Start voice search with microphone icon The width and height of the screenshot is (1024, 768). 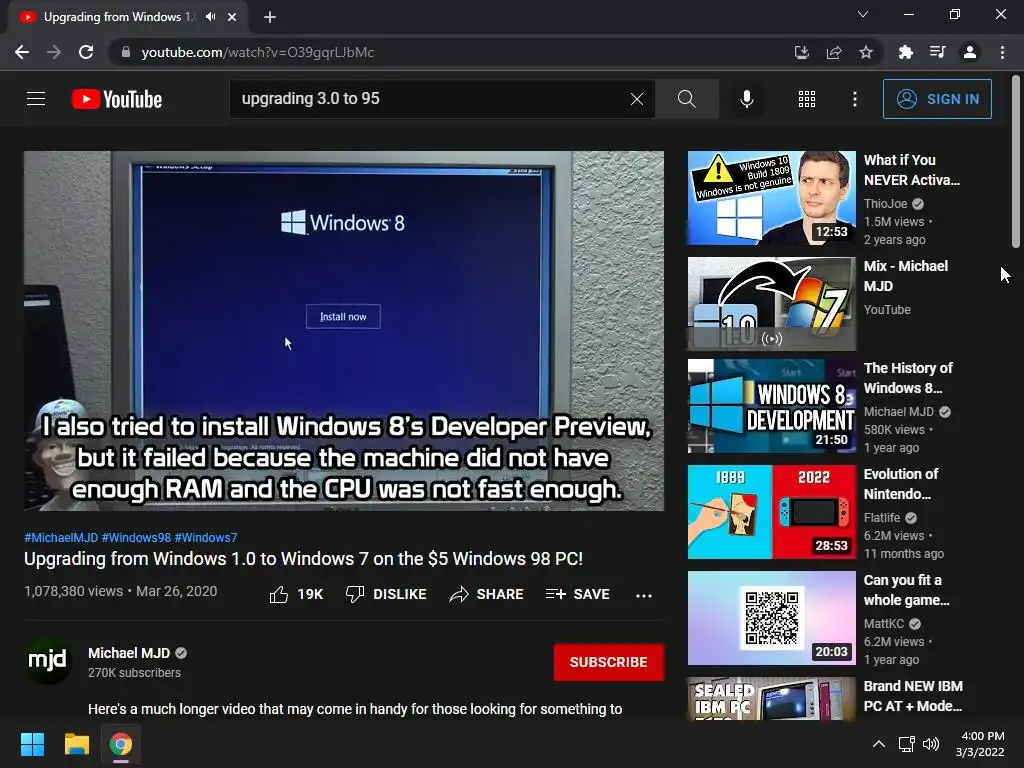[x=746, y=99]
